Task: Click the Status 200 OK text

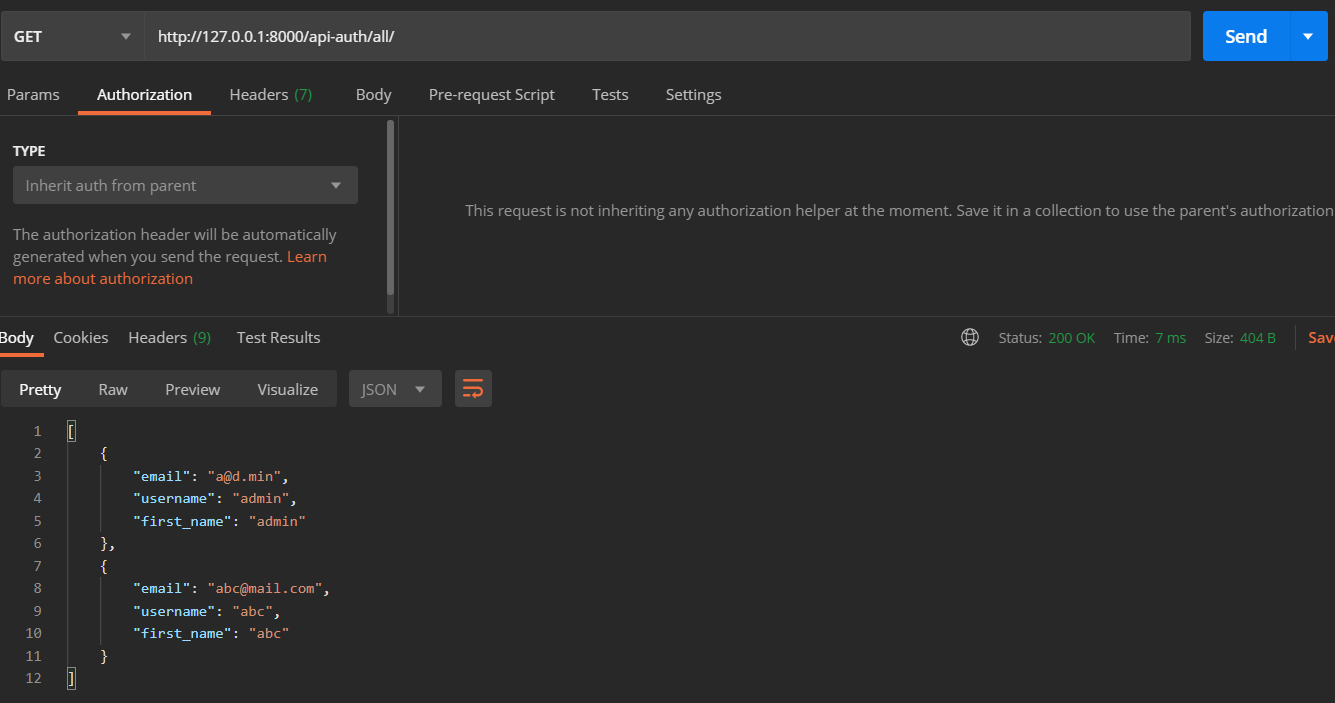Action: 1047,338
